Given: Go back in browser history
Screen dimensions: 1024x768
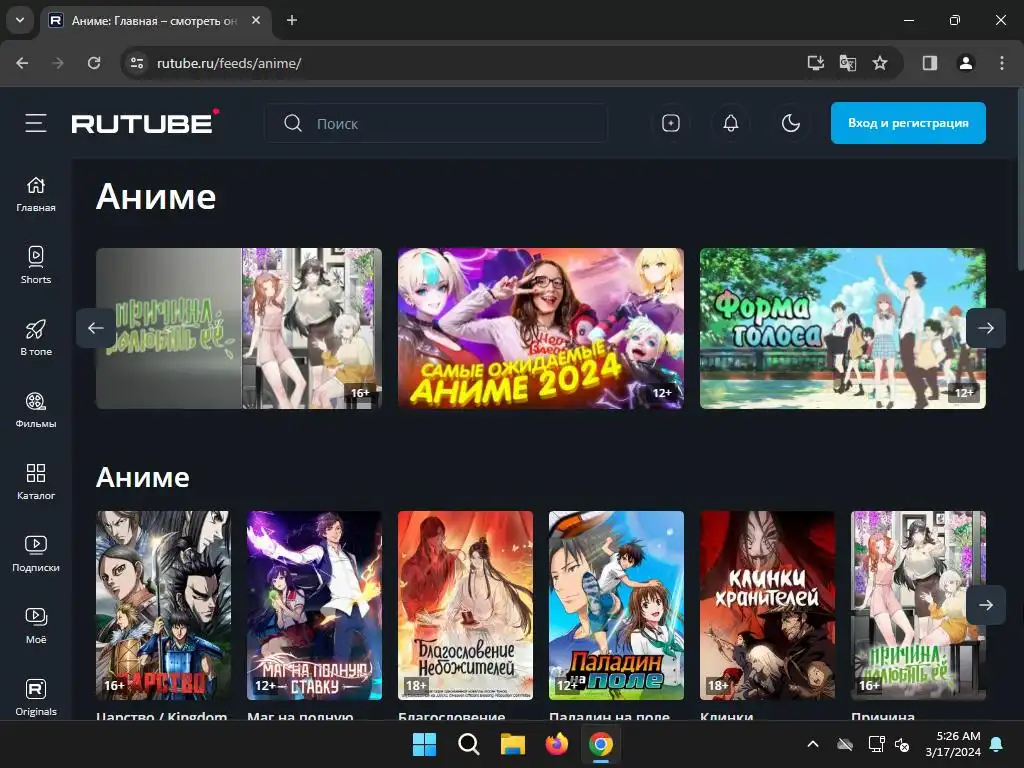Looking at the screenshot, I should [22, 63].
